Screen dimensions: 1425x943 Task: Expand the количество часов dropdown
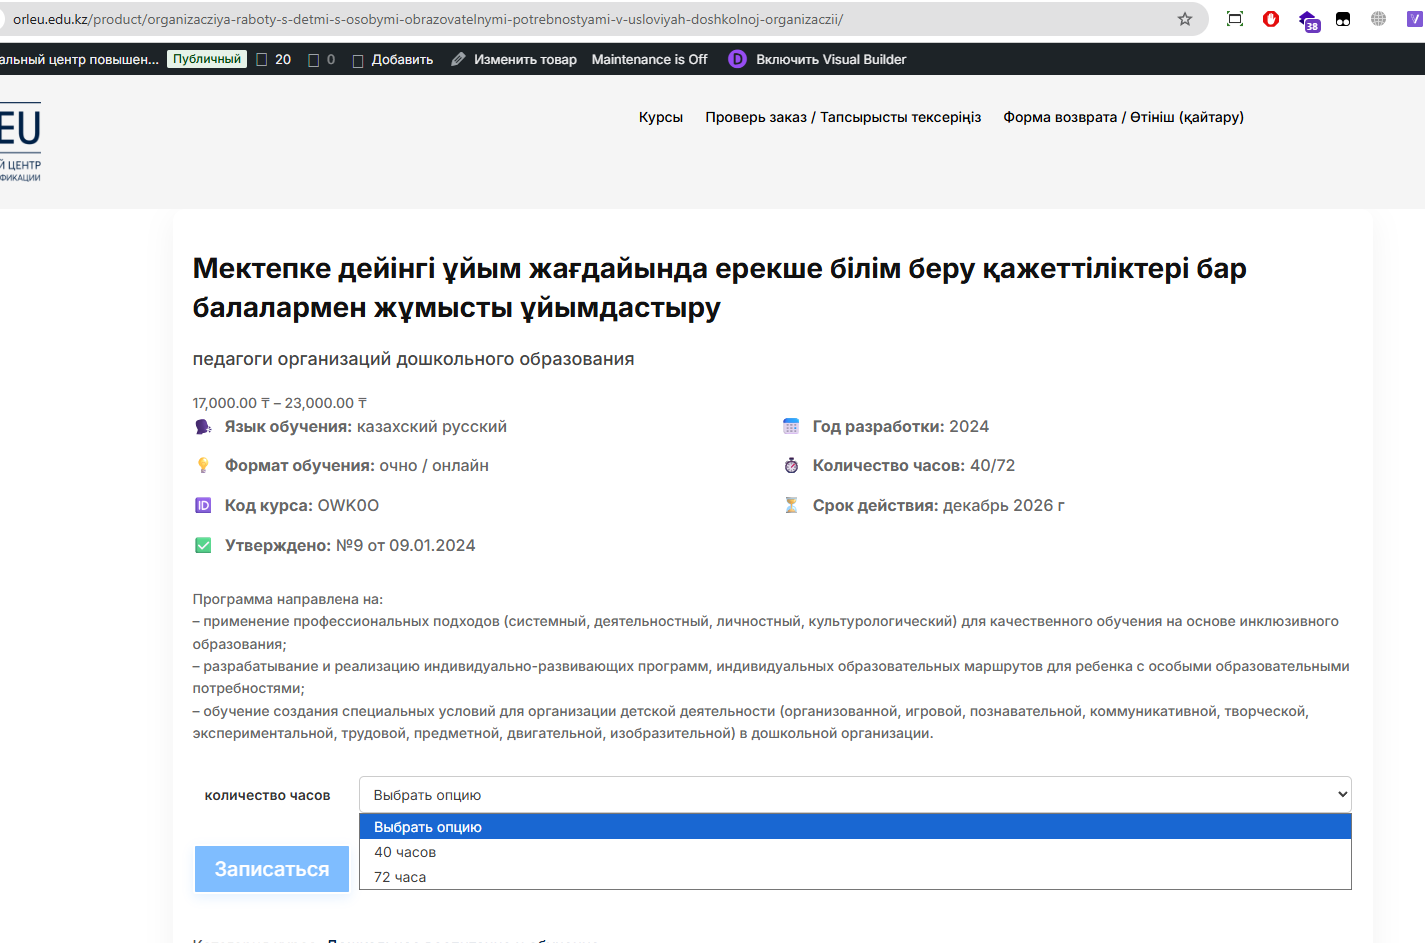[x=854, y=795]
